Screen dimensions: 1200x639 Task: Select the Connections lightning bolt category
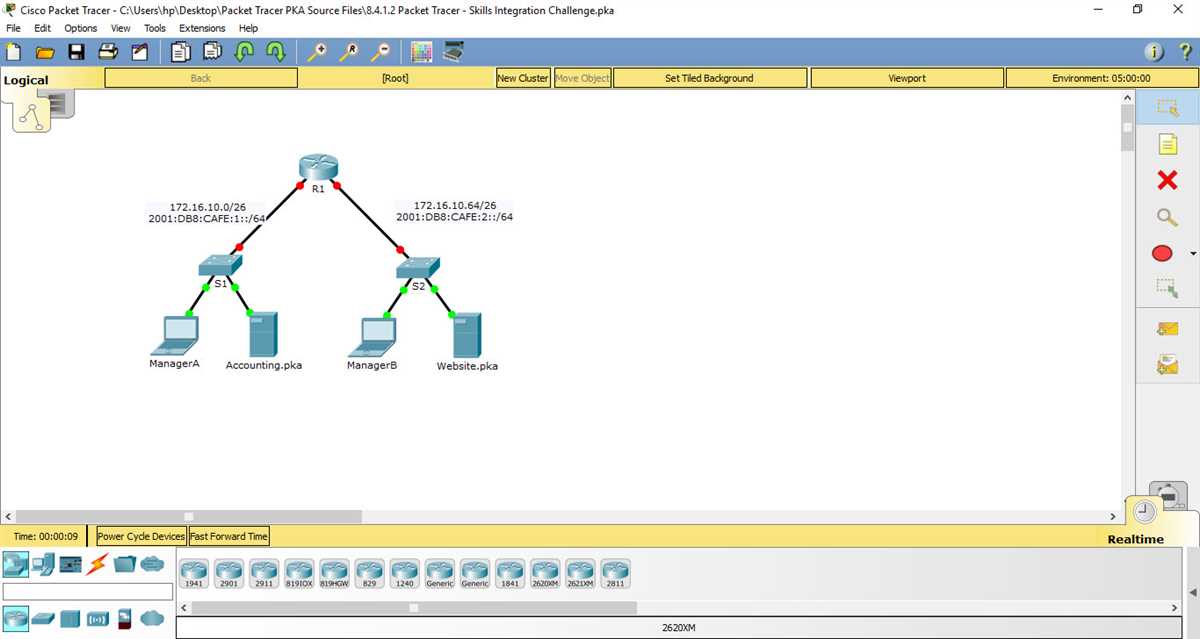coord(97,565)
